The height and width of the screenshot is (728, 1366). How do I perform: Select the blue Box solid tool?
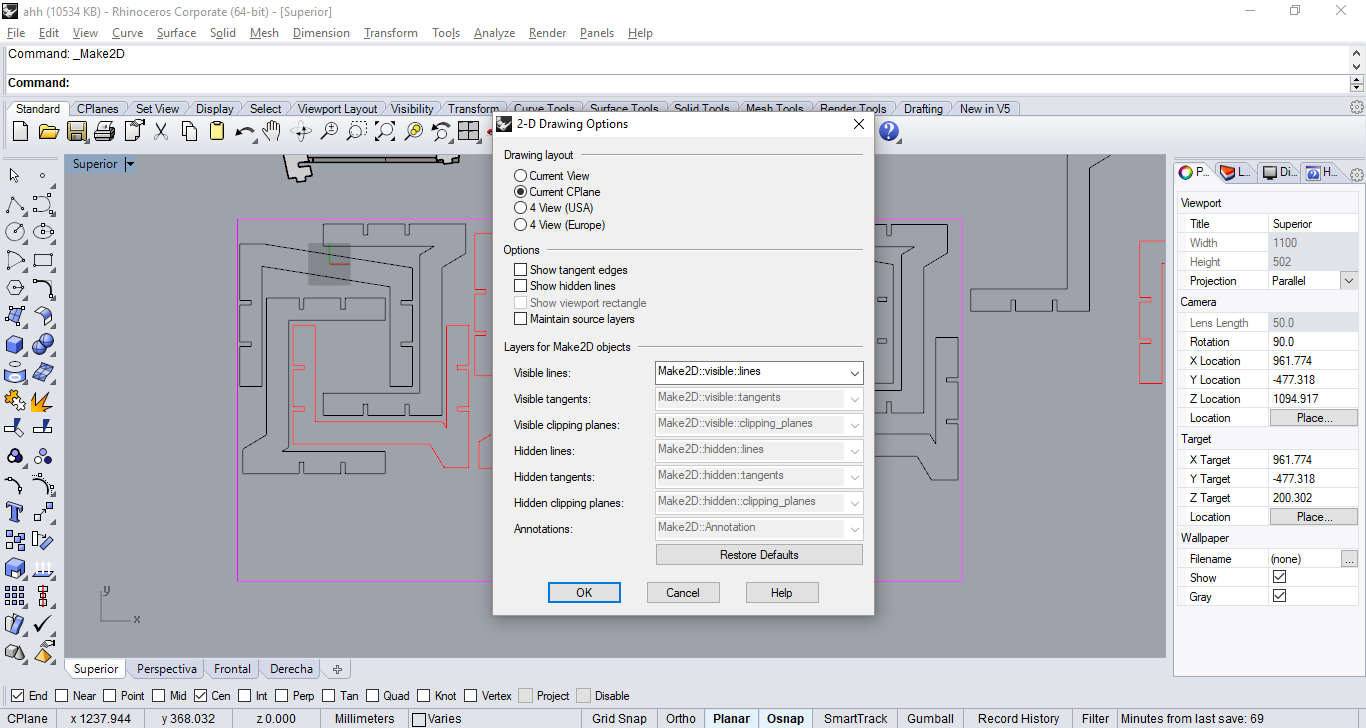(x=15, y=344)
